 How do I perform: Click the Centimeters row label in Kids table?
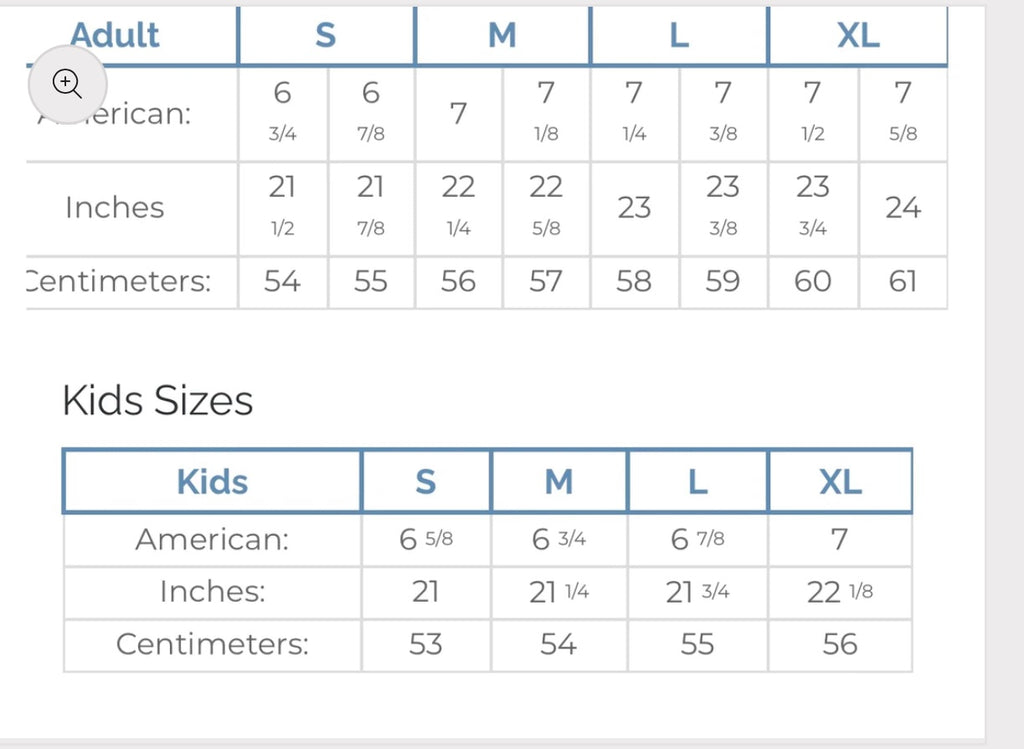[212, 644]
